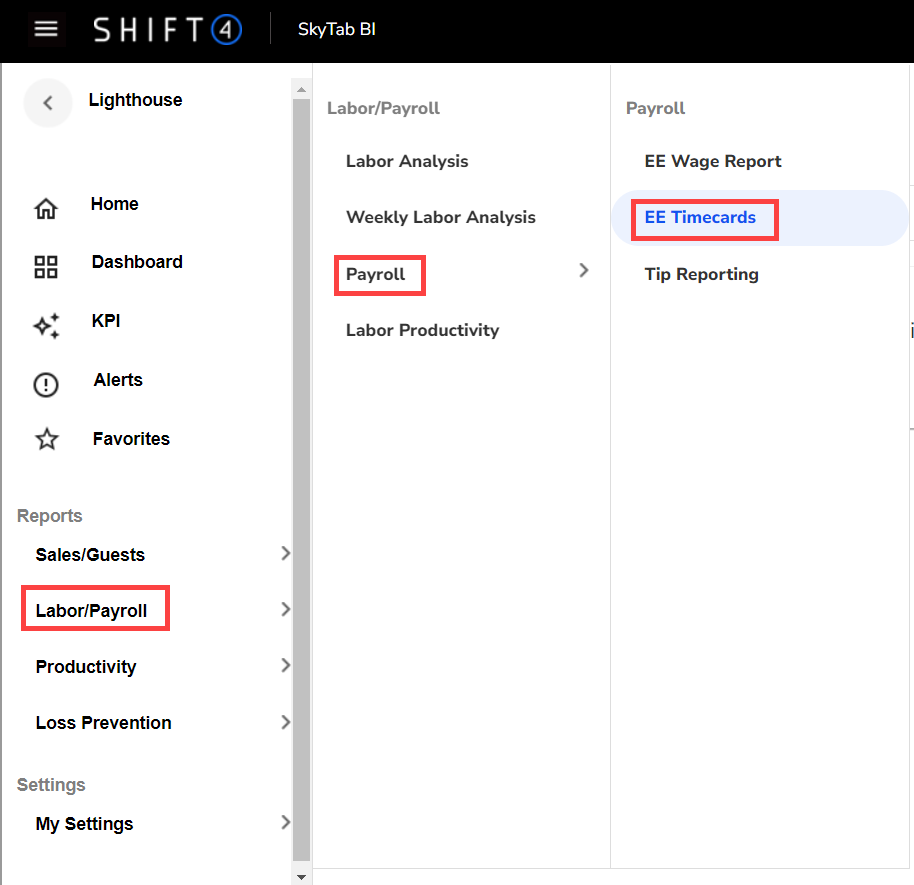Image resolution: width=914 pixels, height=885 pixels.
Task: Click the sidebar scrollbar down arrow
Action: point(301,876)
